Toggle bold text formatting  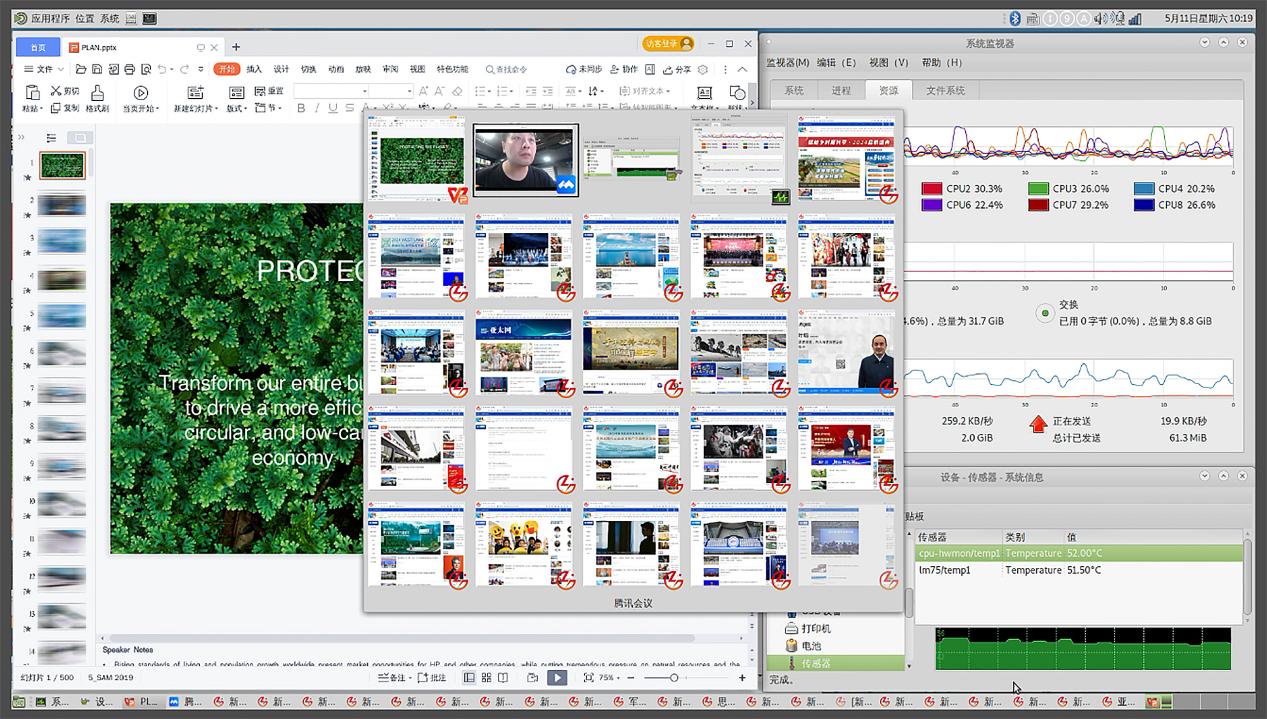click(x=301, y=108)
